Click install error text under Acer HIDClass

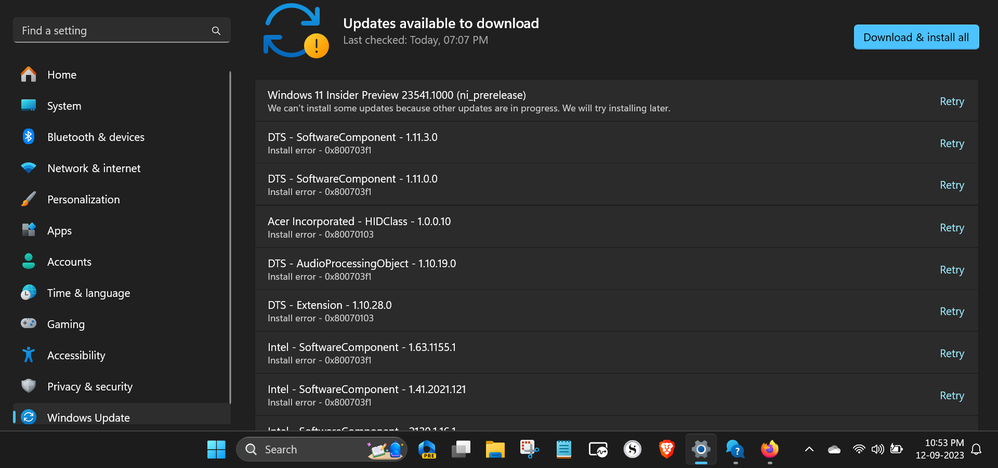(x=320, y=234)
